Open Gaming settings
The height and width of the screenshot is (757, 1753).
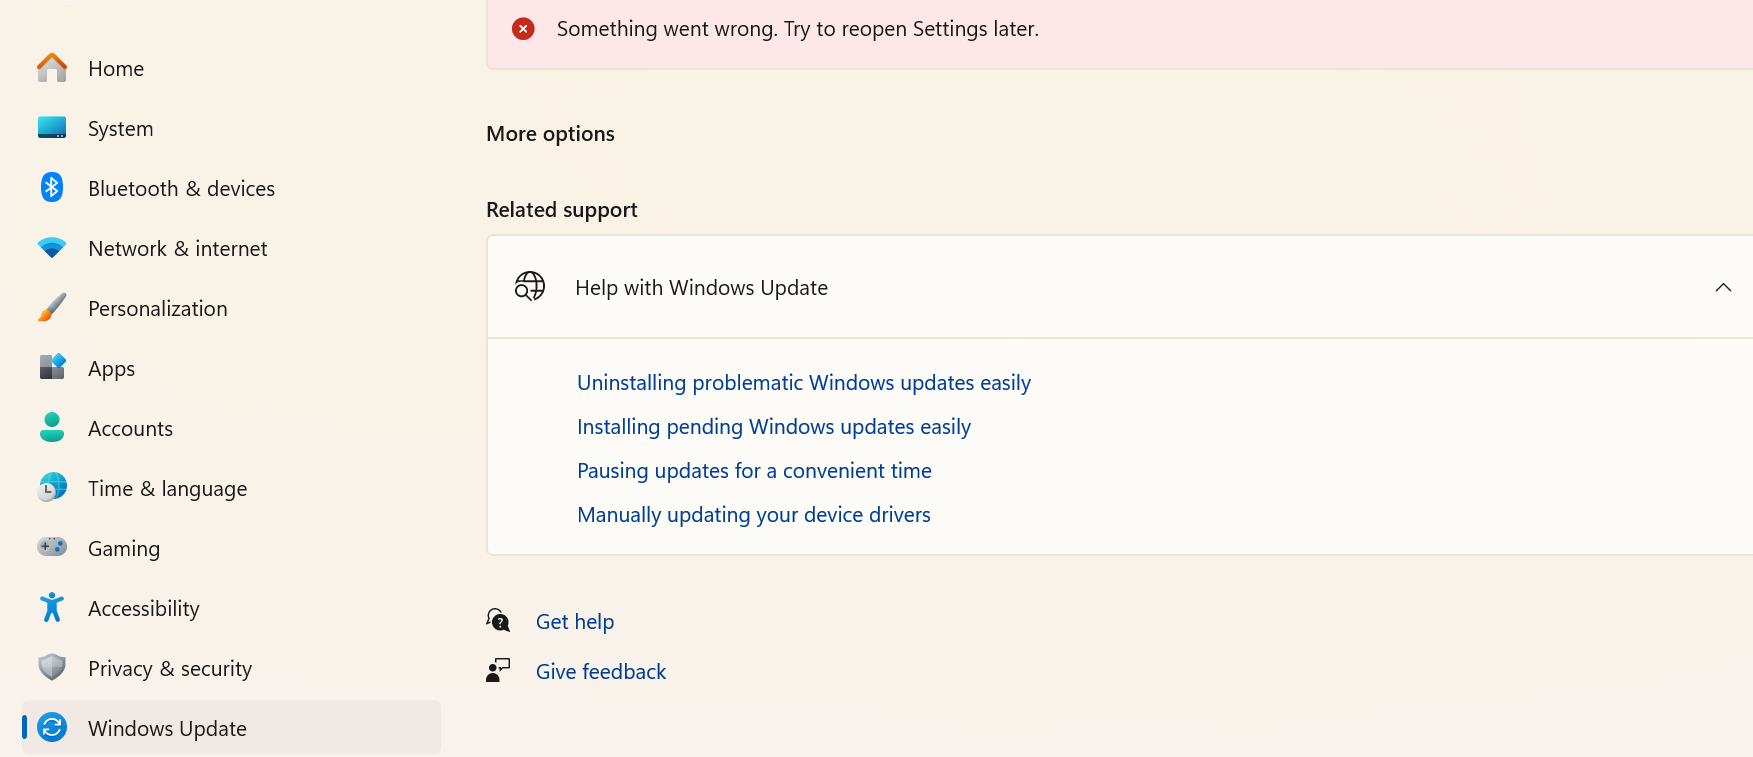[231, 548]
